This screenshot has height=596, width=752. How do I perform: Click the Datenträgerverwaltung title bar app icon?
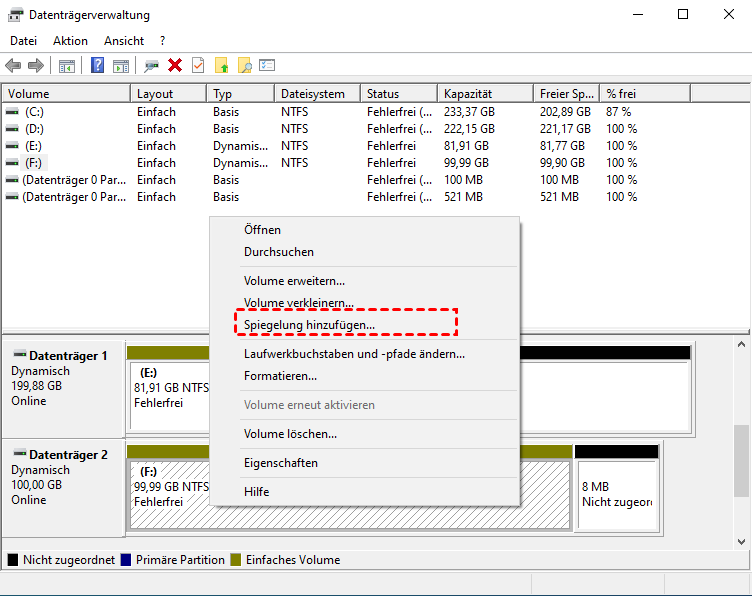[x=15, y=15]
